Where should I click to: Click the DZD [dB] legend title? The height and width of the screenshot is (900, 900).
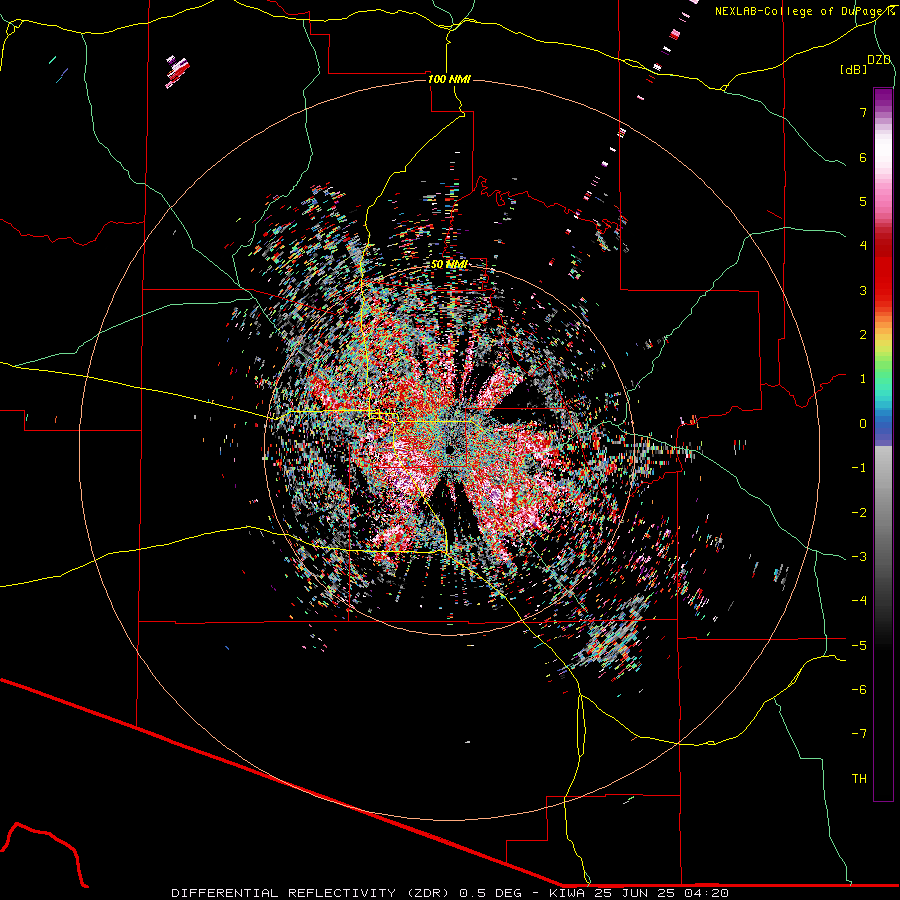[866, 64]
